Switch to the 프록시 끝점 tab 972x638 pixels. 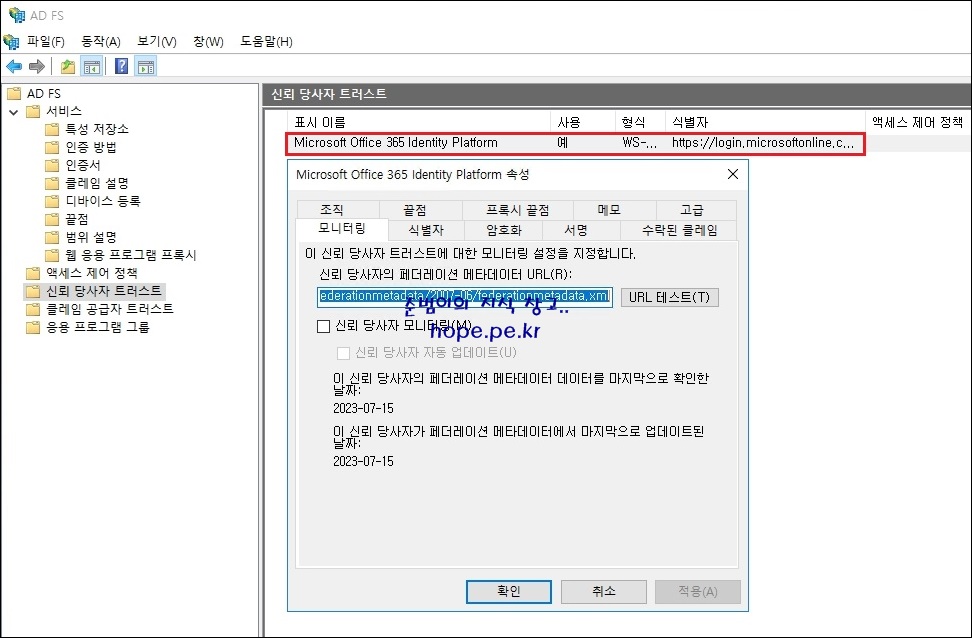click(x=518, y=210)
